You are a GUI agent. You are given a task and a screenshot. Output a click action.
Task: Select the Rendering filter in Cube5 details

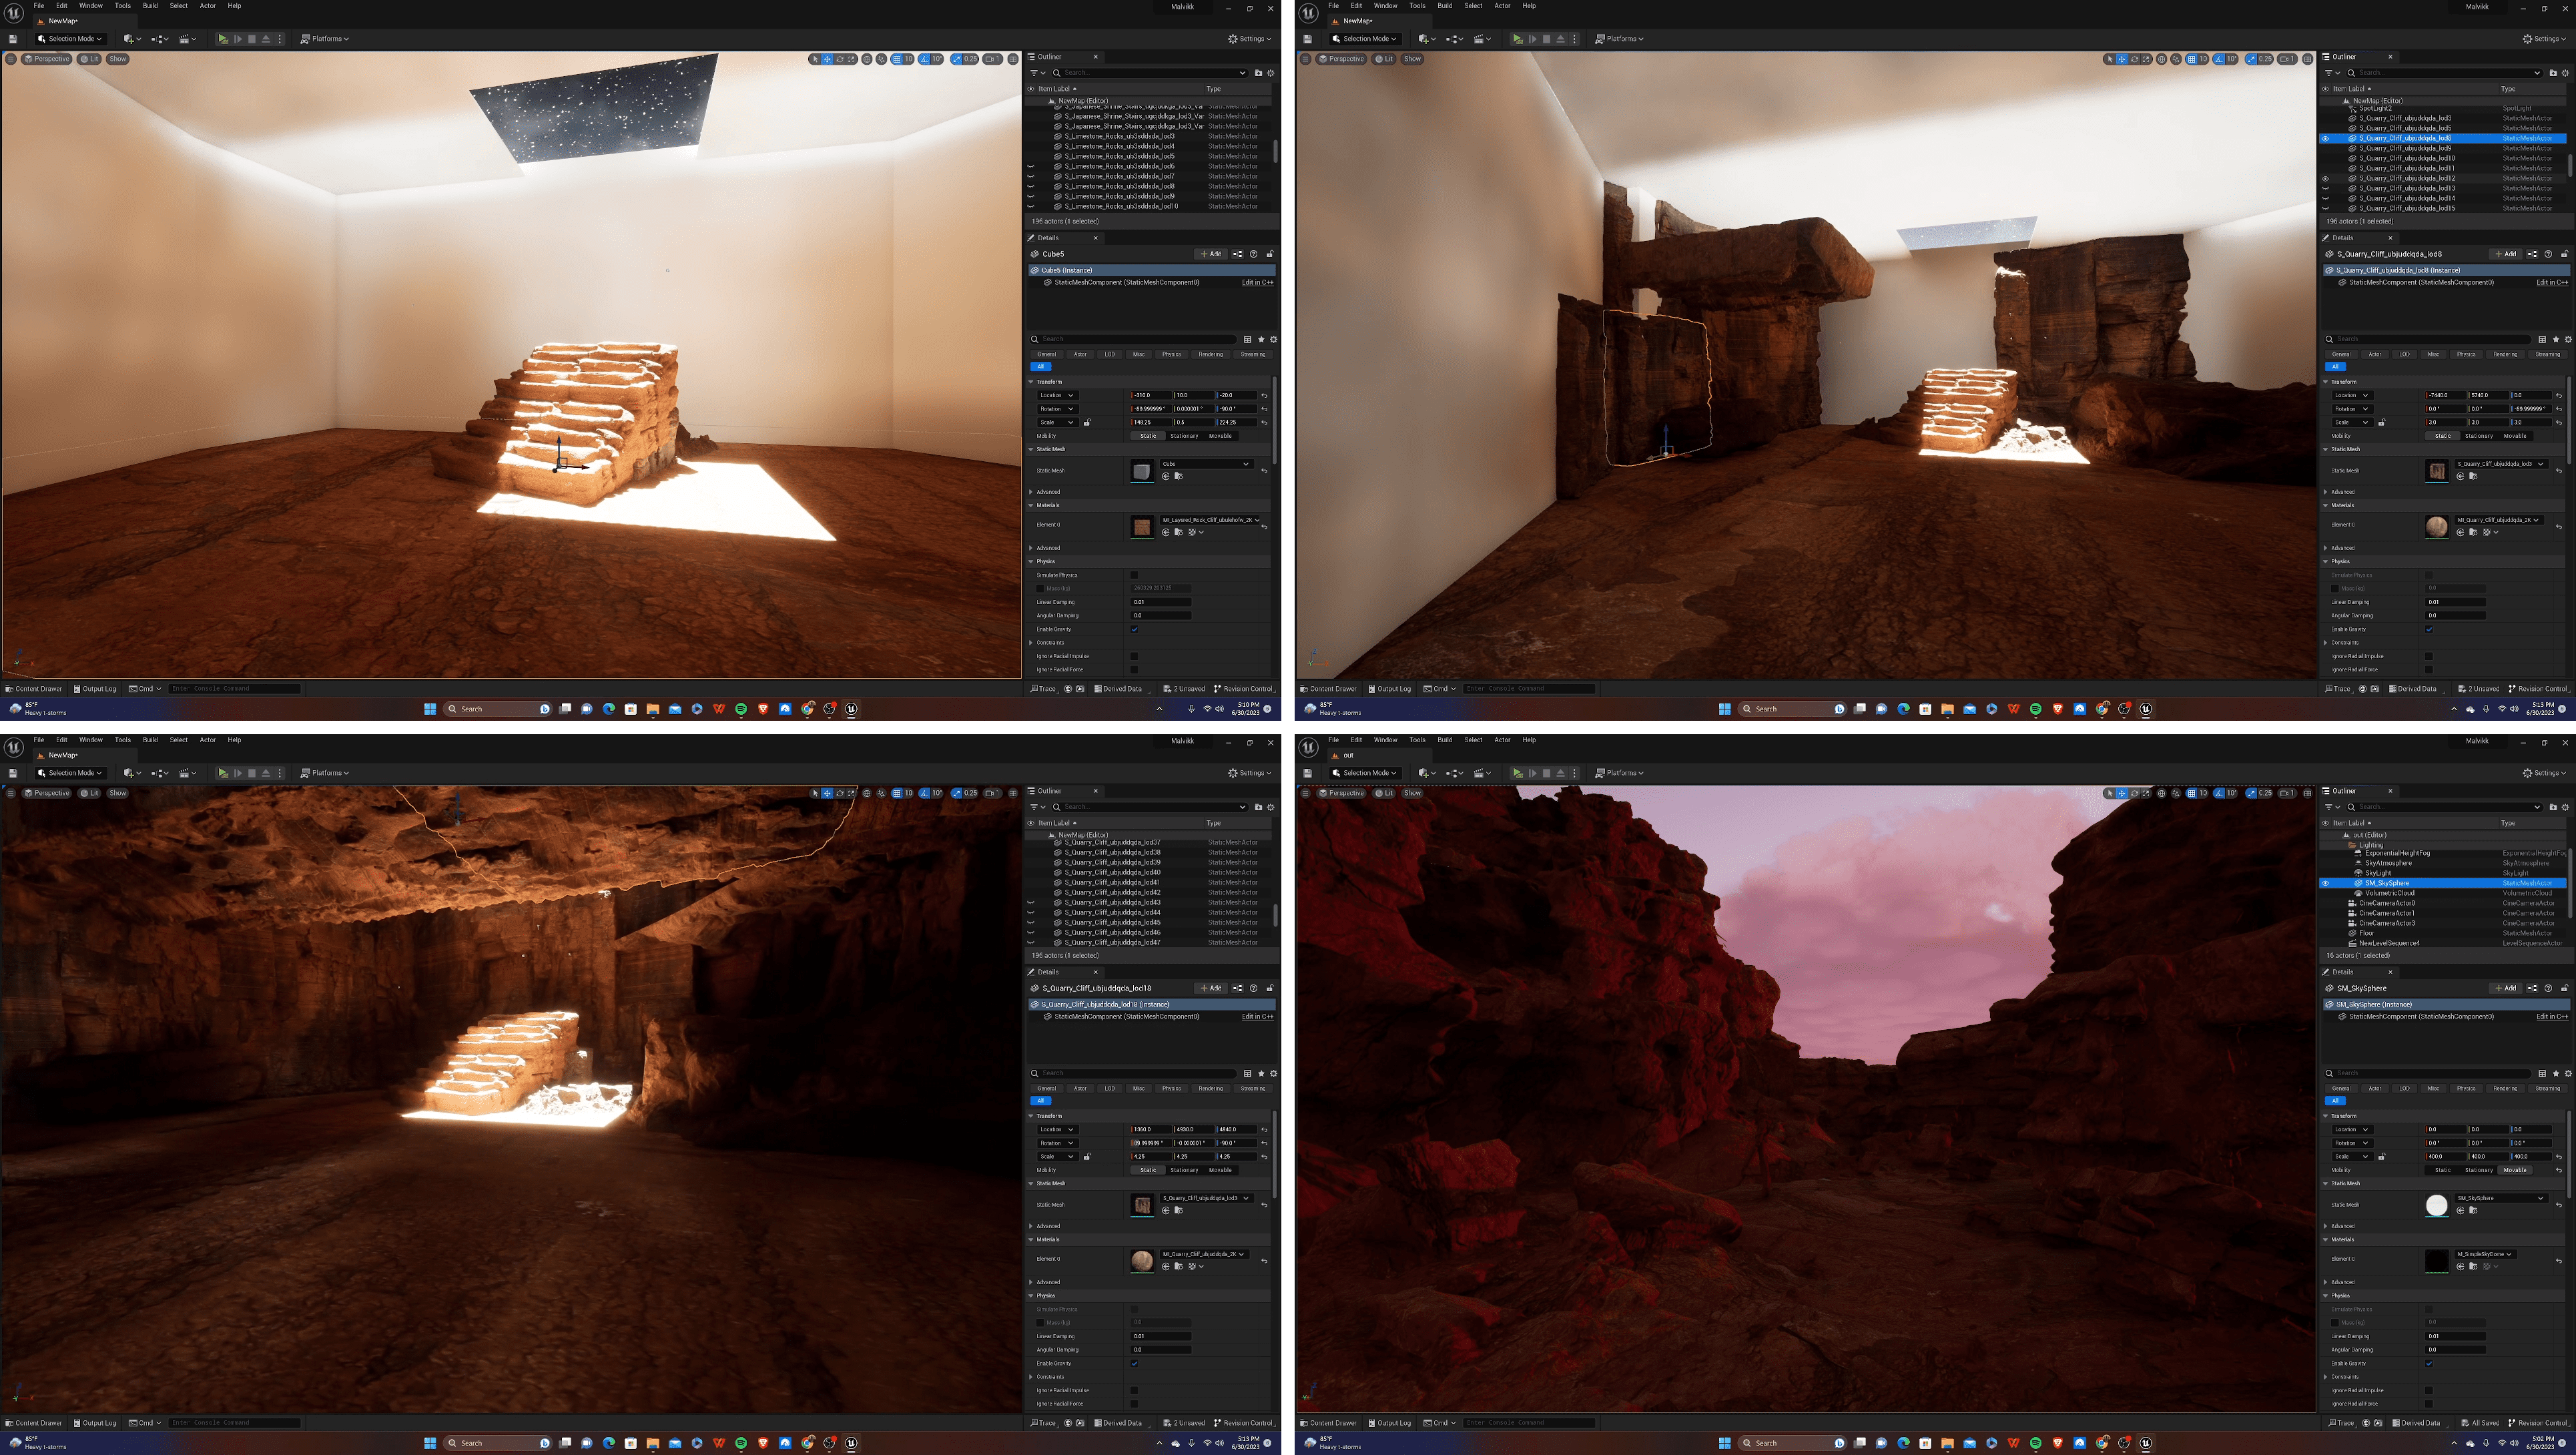pos(1210,354)
